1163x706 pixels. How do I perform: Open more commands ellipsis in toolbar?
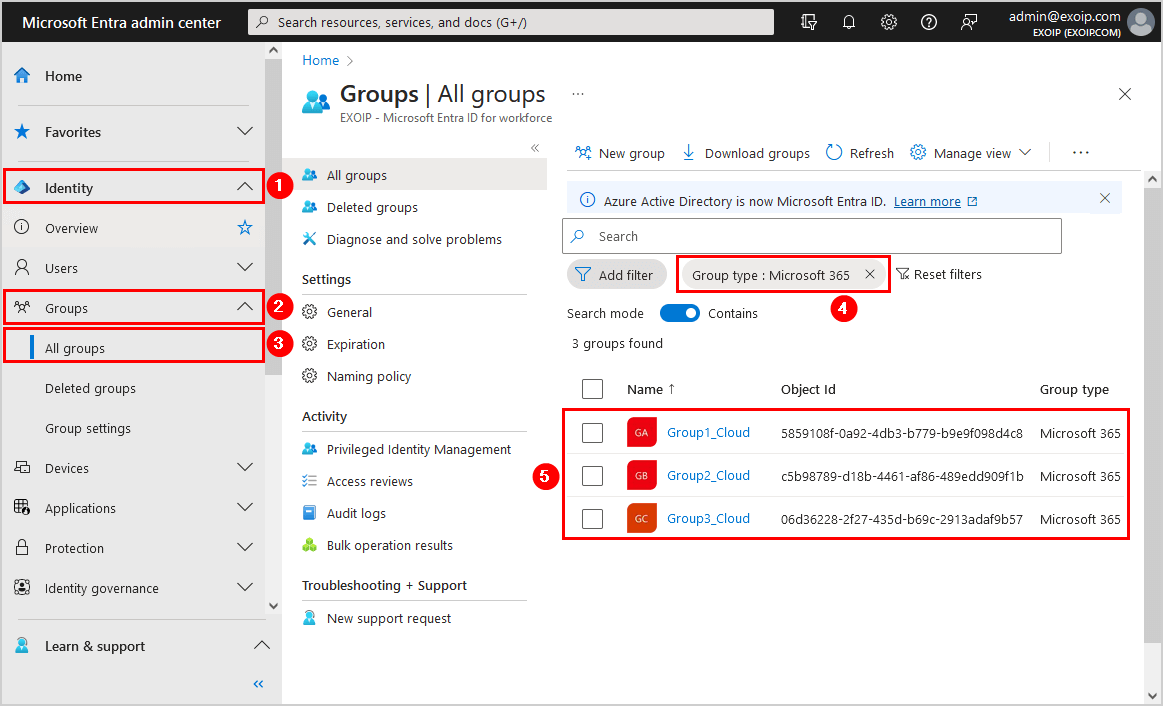tap(1081, 153)
